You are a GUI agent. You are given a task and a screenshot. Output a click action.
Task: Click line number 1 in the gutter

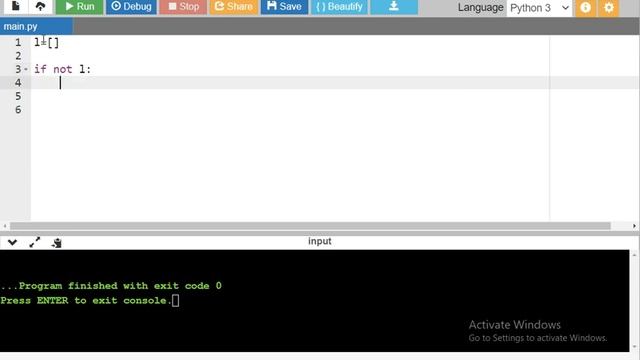(18, 42)
